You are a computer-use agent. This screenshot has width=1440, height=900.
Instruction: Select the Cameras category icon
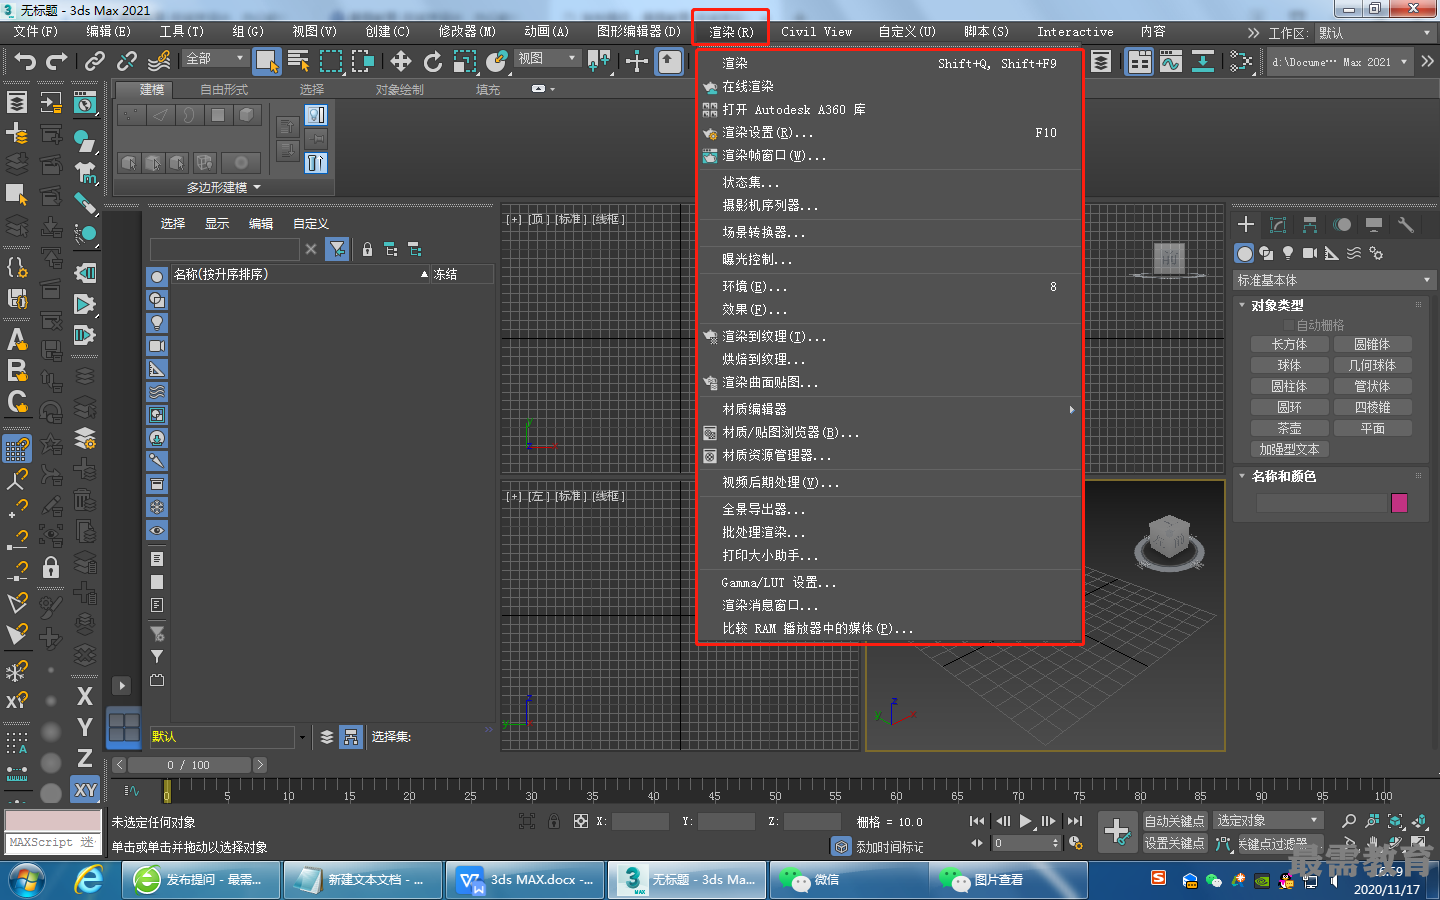point(1310,253)
